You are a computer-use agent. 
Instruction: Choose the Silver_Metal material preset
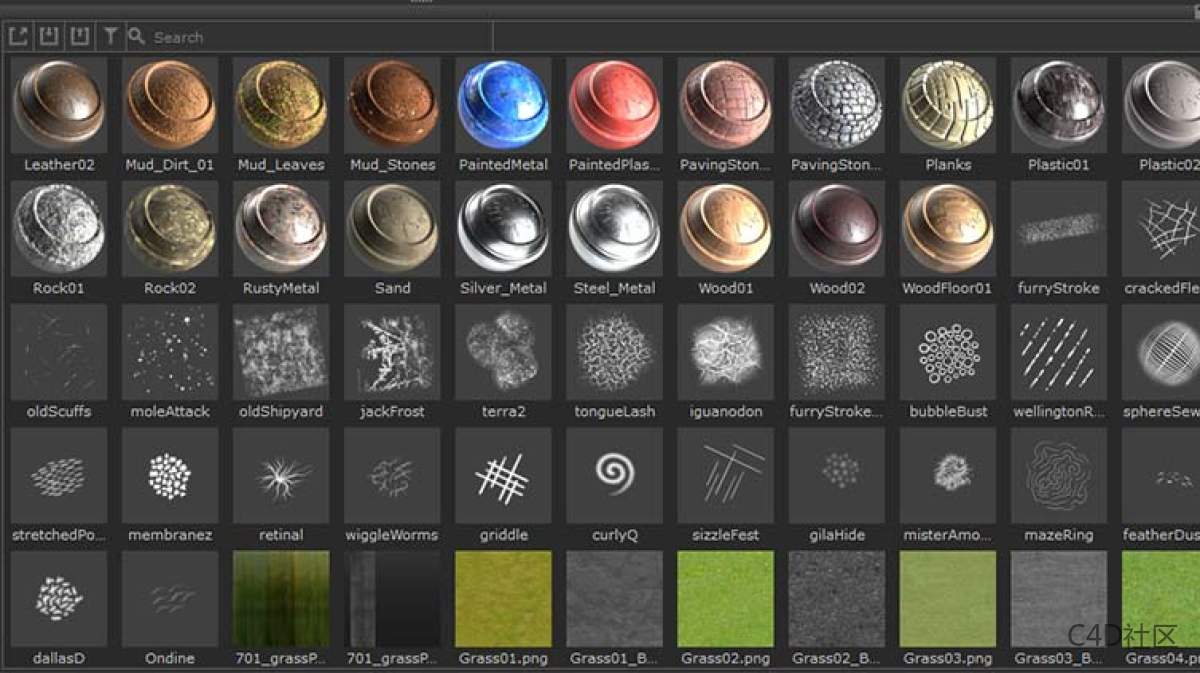(503, 228)
